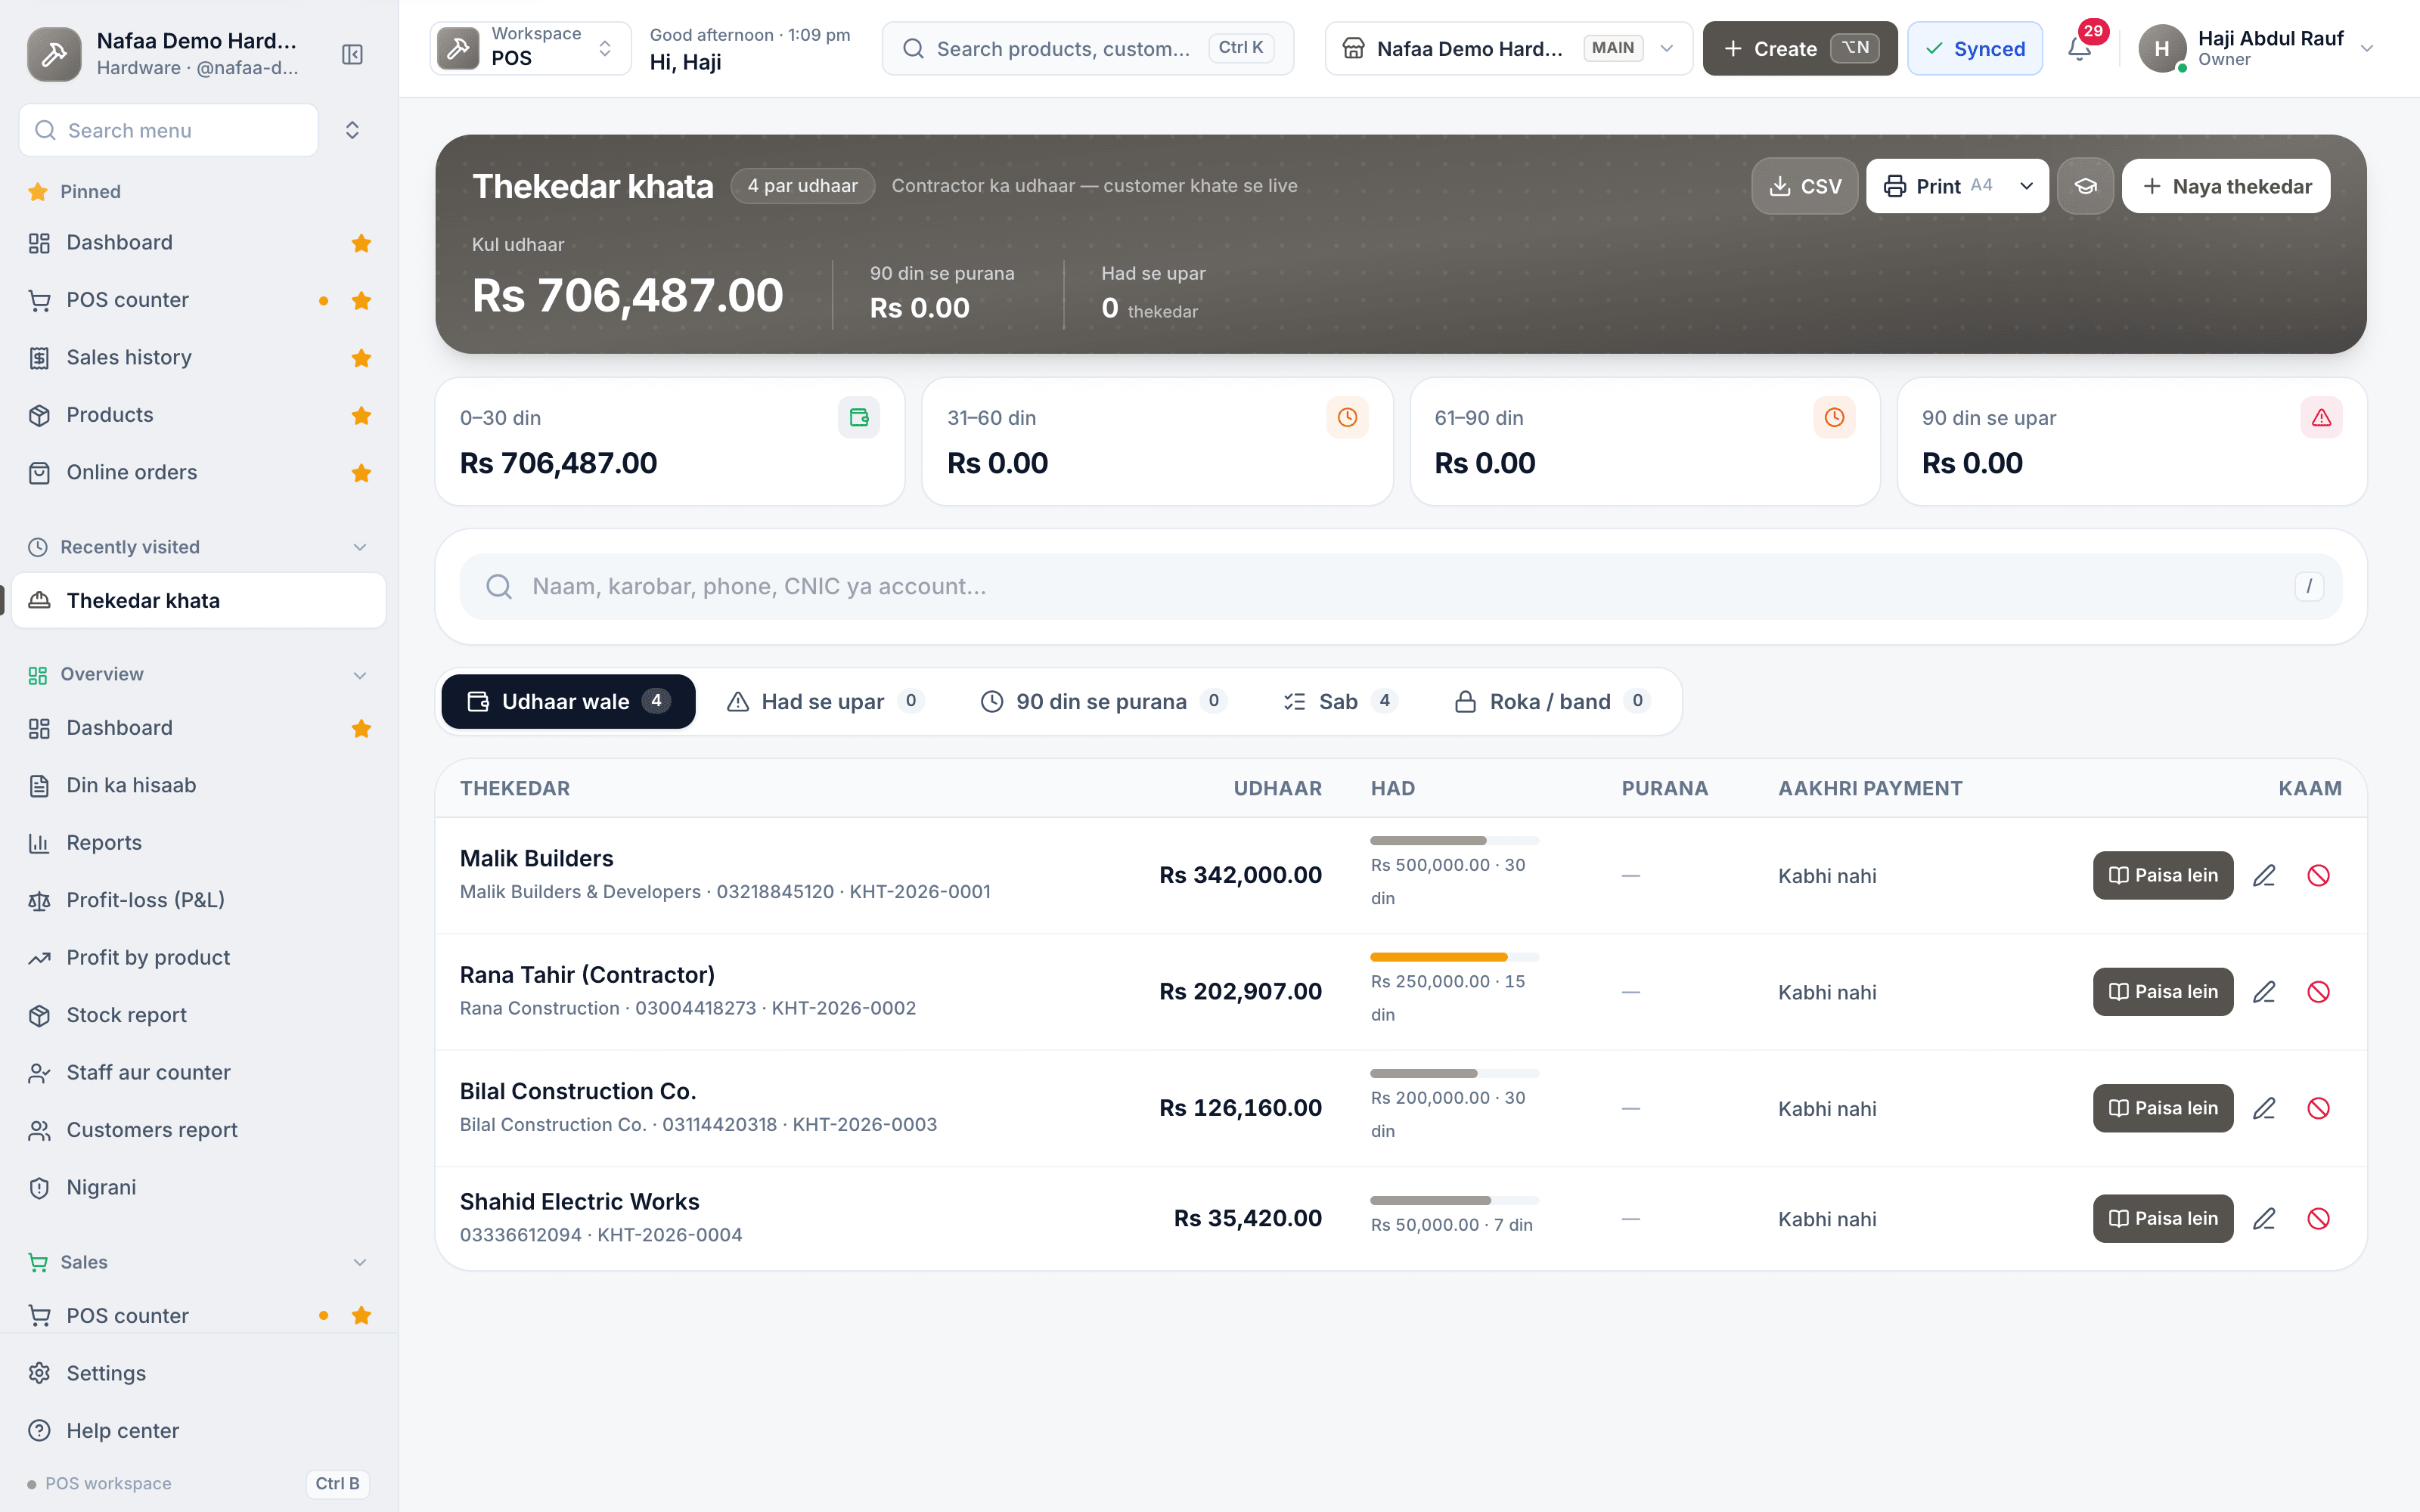
Task: Click the 61–90 din clock icon
Action: (1834, 417)
